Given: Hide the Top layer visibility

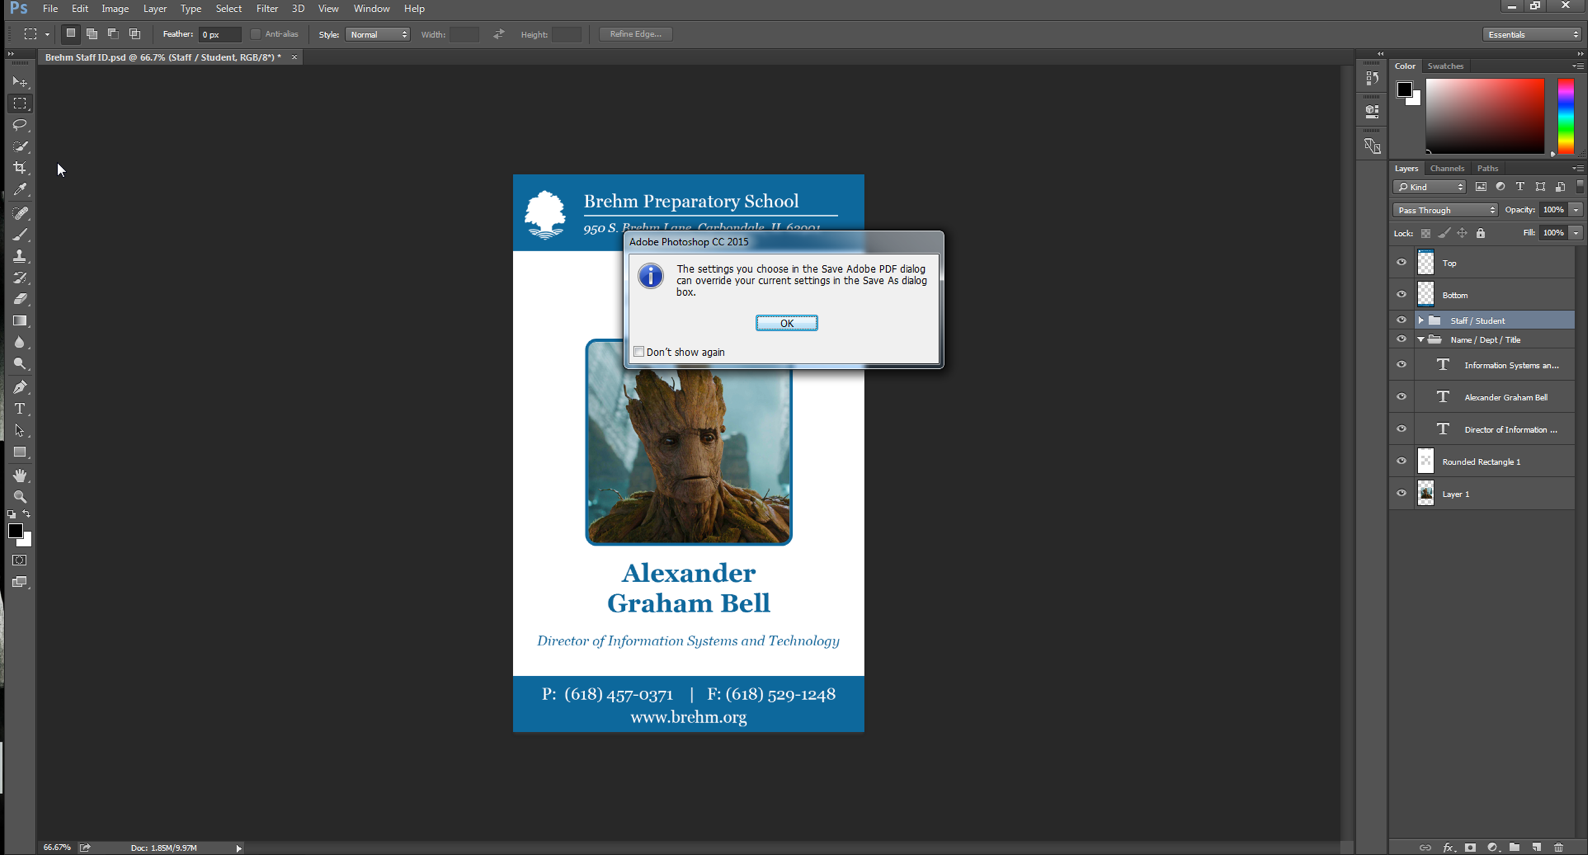Looking at the screenshot, I should coord(1401,263).
